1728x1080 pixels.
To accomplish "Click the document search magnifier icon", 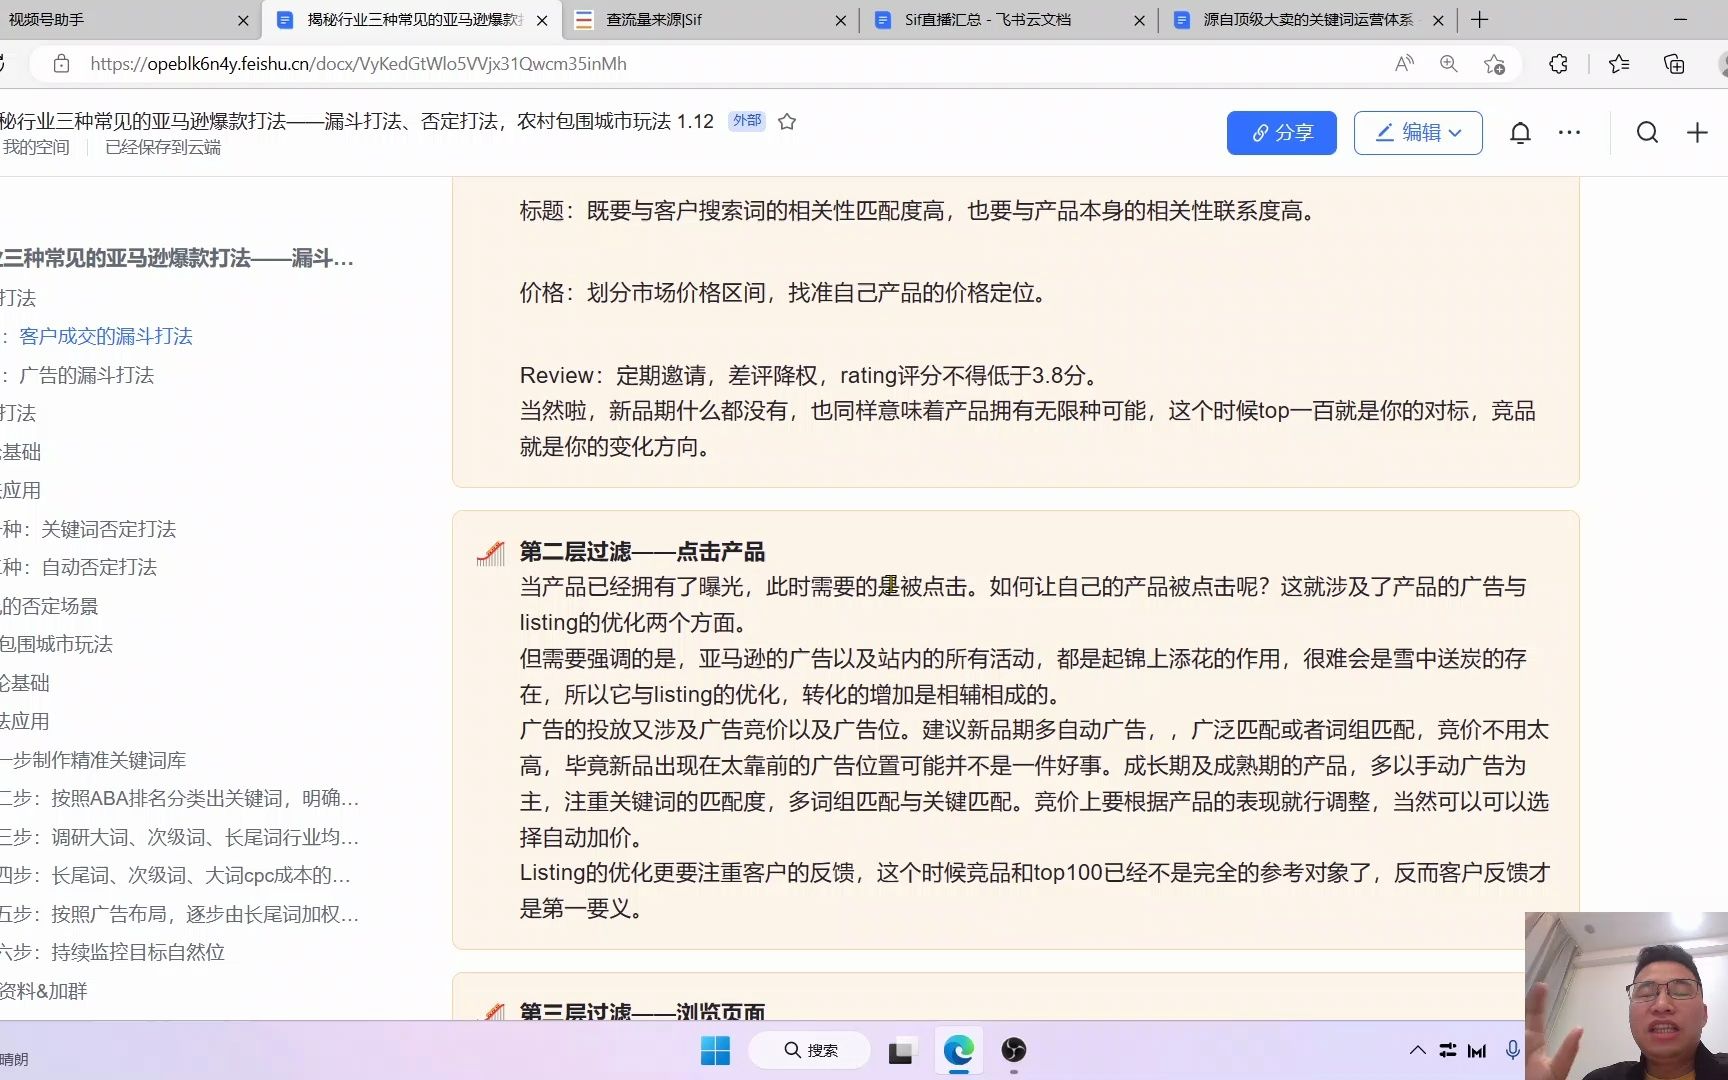I will (1647, 133).
